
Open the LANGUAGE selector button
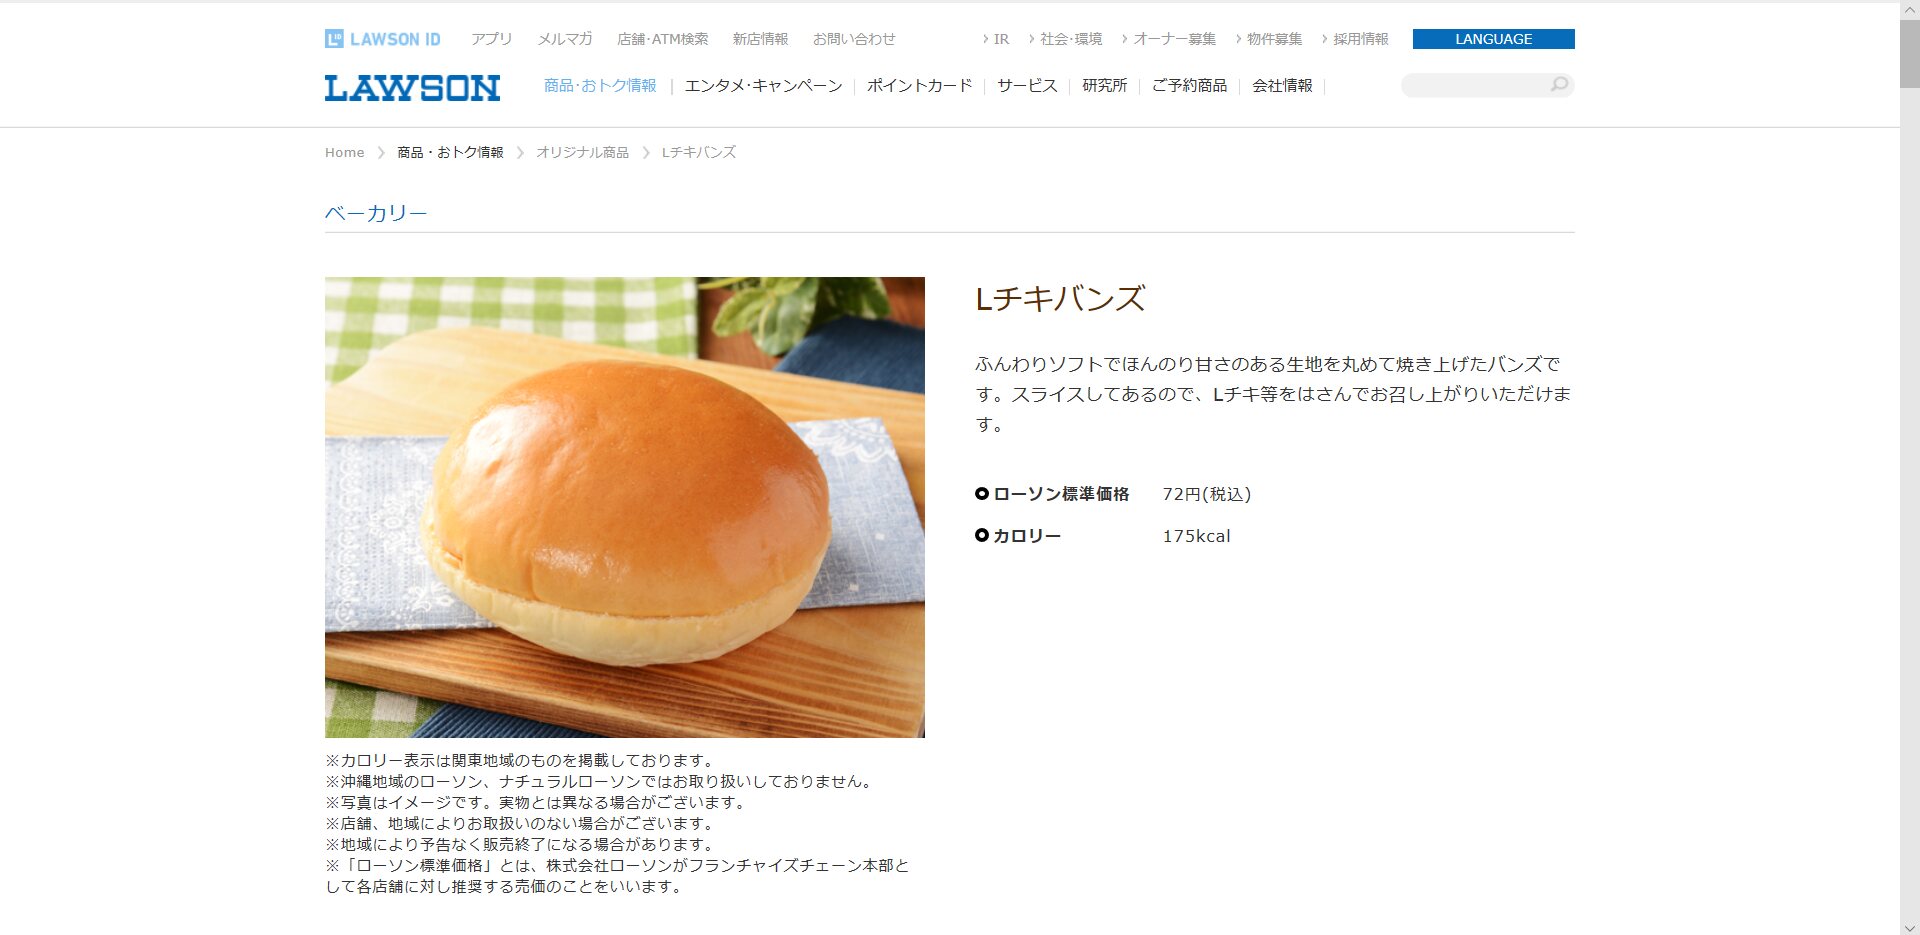(x=1493, y=39)
